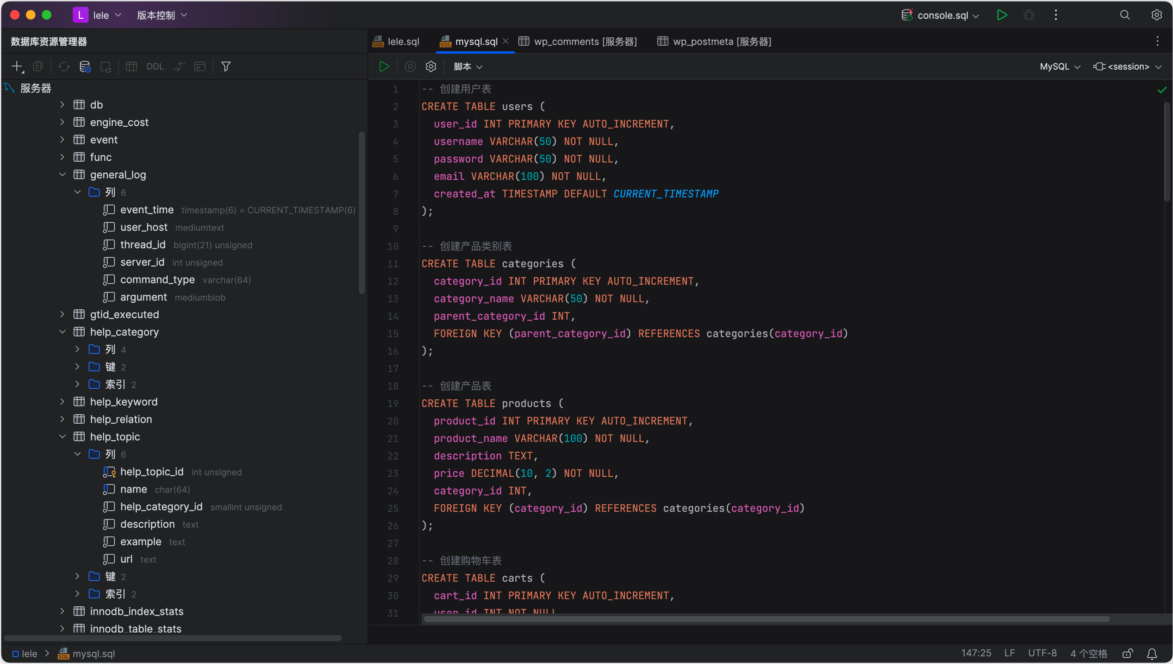This screenshot has width=1173, height=664.
Task: Click the duplicate data source icon
Action: (x=37, y=67)
